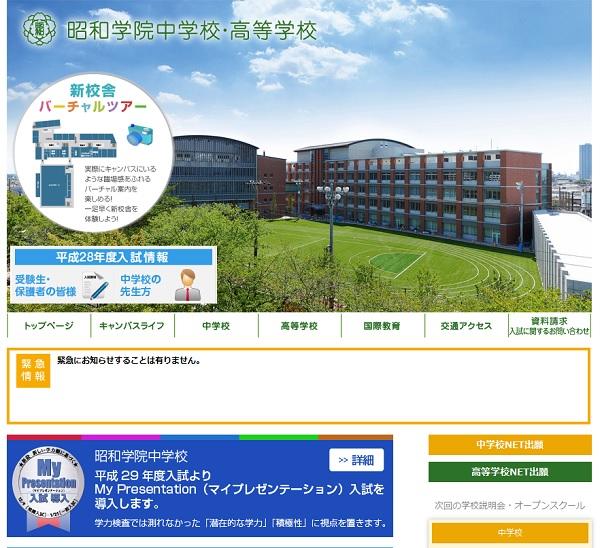Go to トップページ in navigation bar
This screenshot has width=600, height=548.
tap(48, 326)
